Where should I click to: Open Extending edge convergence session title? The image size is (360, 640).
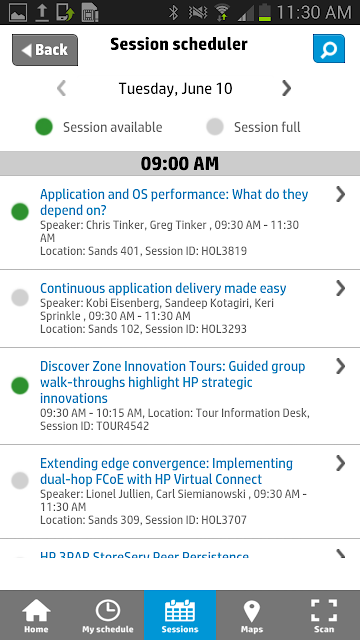[167, 471]
